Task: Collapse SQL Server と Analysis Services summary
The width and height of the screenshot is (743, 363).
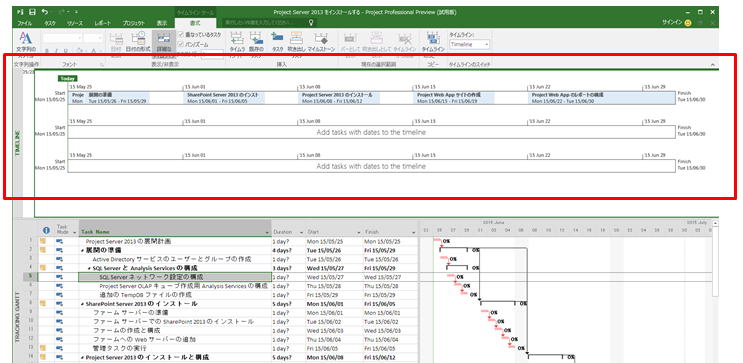Action: coord(90,268)
